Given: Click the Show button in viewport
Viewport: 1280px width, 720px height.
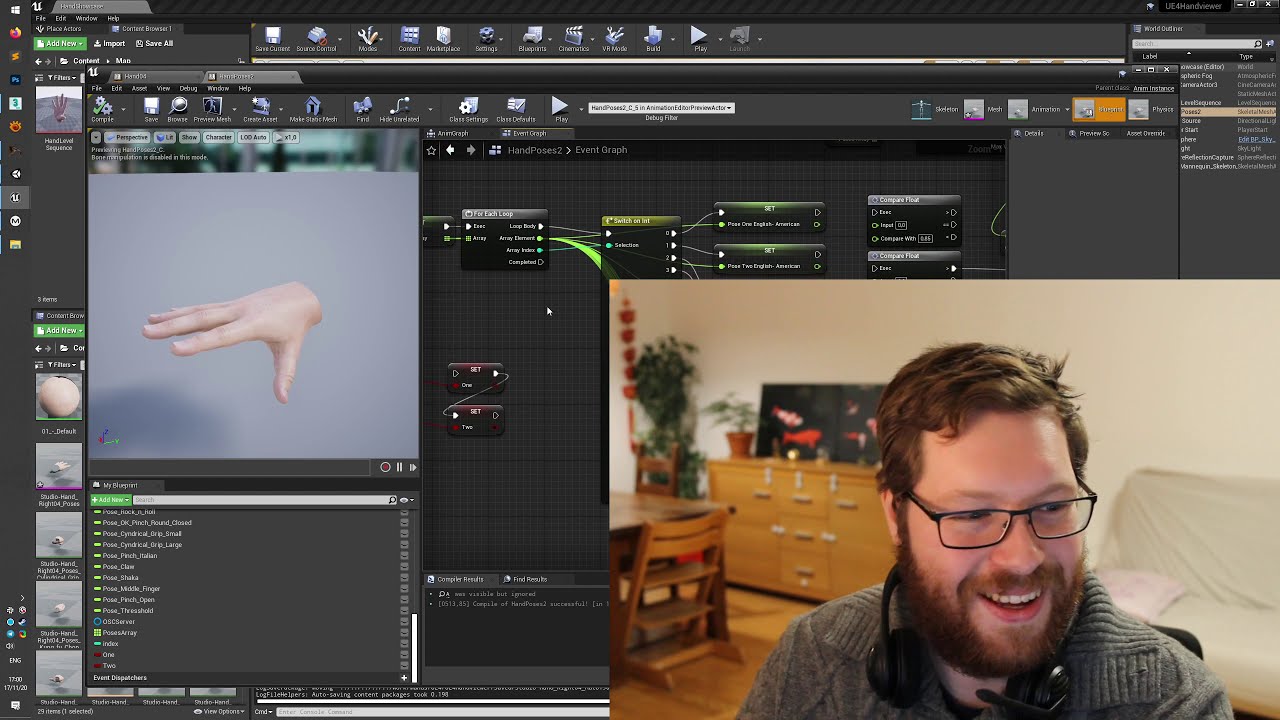Looking at the screenshot, I should (189, 137).
